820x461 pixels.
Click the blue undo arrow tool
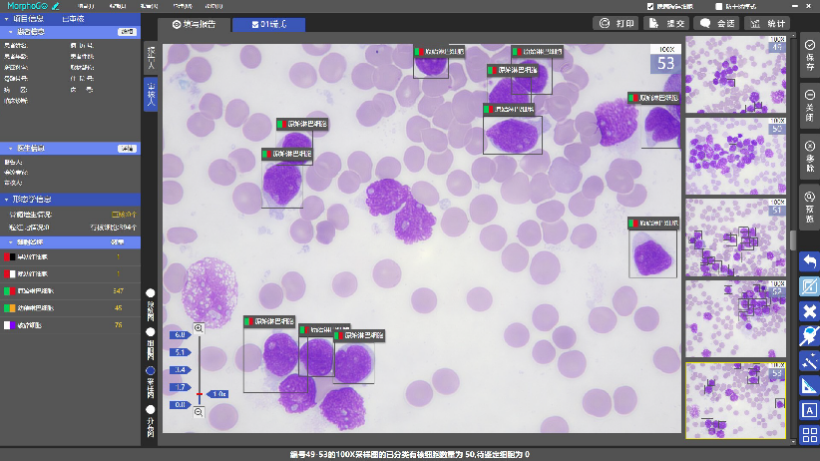(809, 261)
